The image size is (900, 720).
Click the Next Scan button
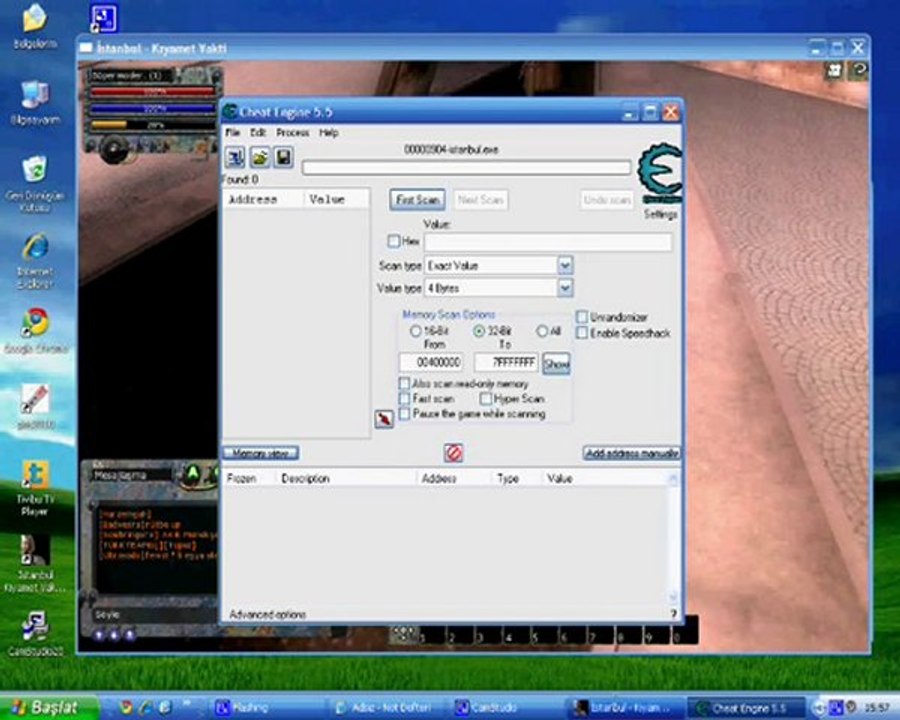(x=480, y=200)
